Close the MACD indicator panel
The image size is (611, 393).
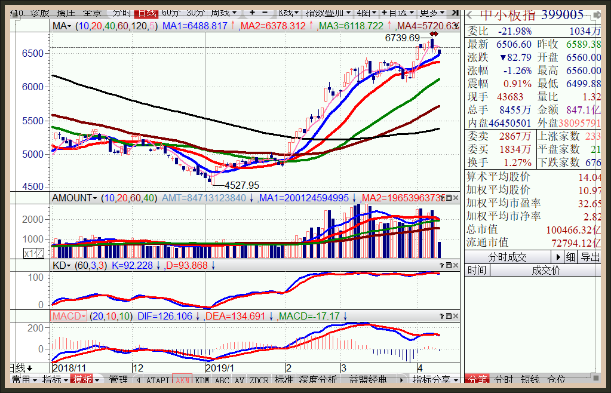click(x=456, y=316)
